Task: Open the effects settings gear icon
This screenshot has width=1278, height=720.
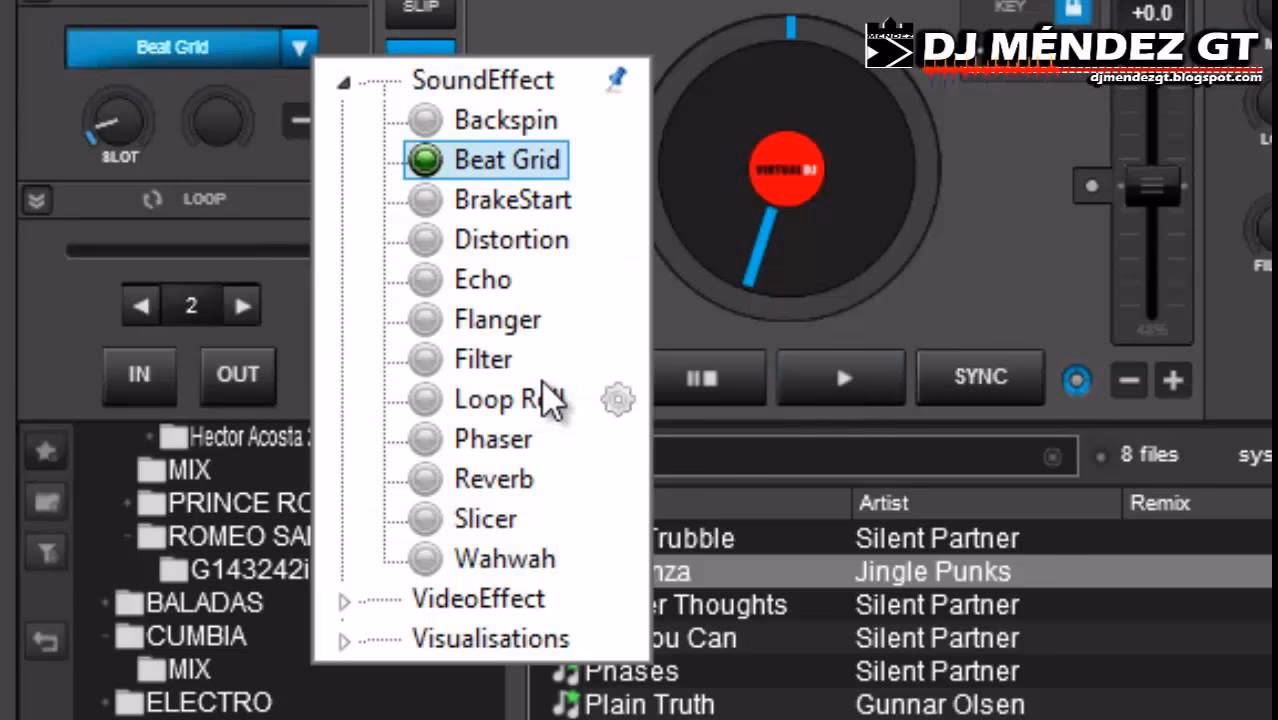Action: click(x=617, y=399)
